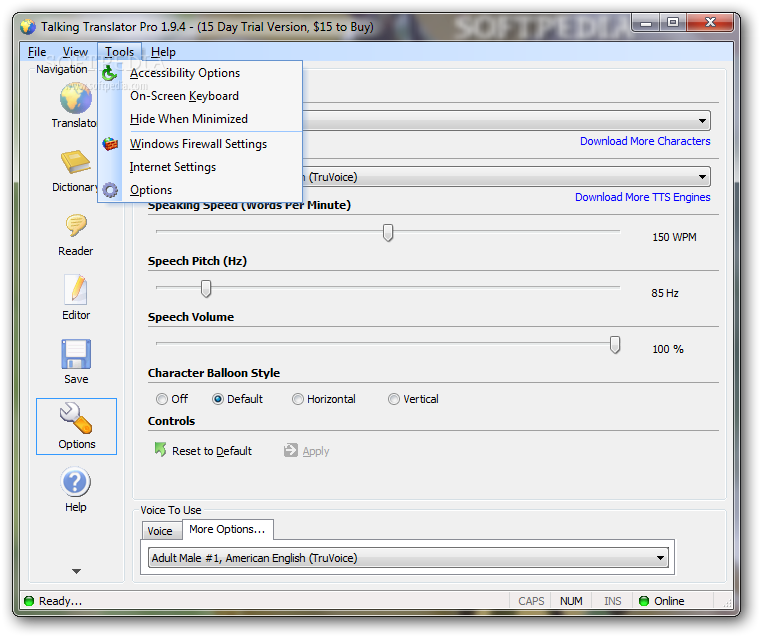Click the Save floppy disk icon

[76, 354]
